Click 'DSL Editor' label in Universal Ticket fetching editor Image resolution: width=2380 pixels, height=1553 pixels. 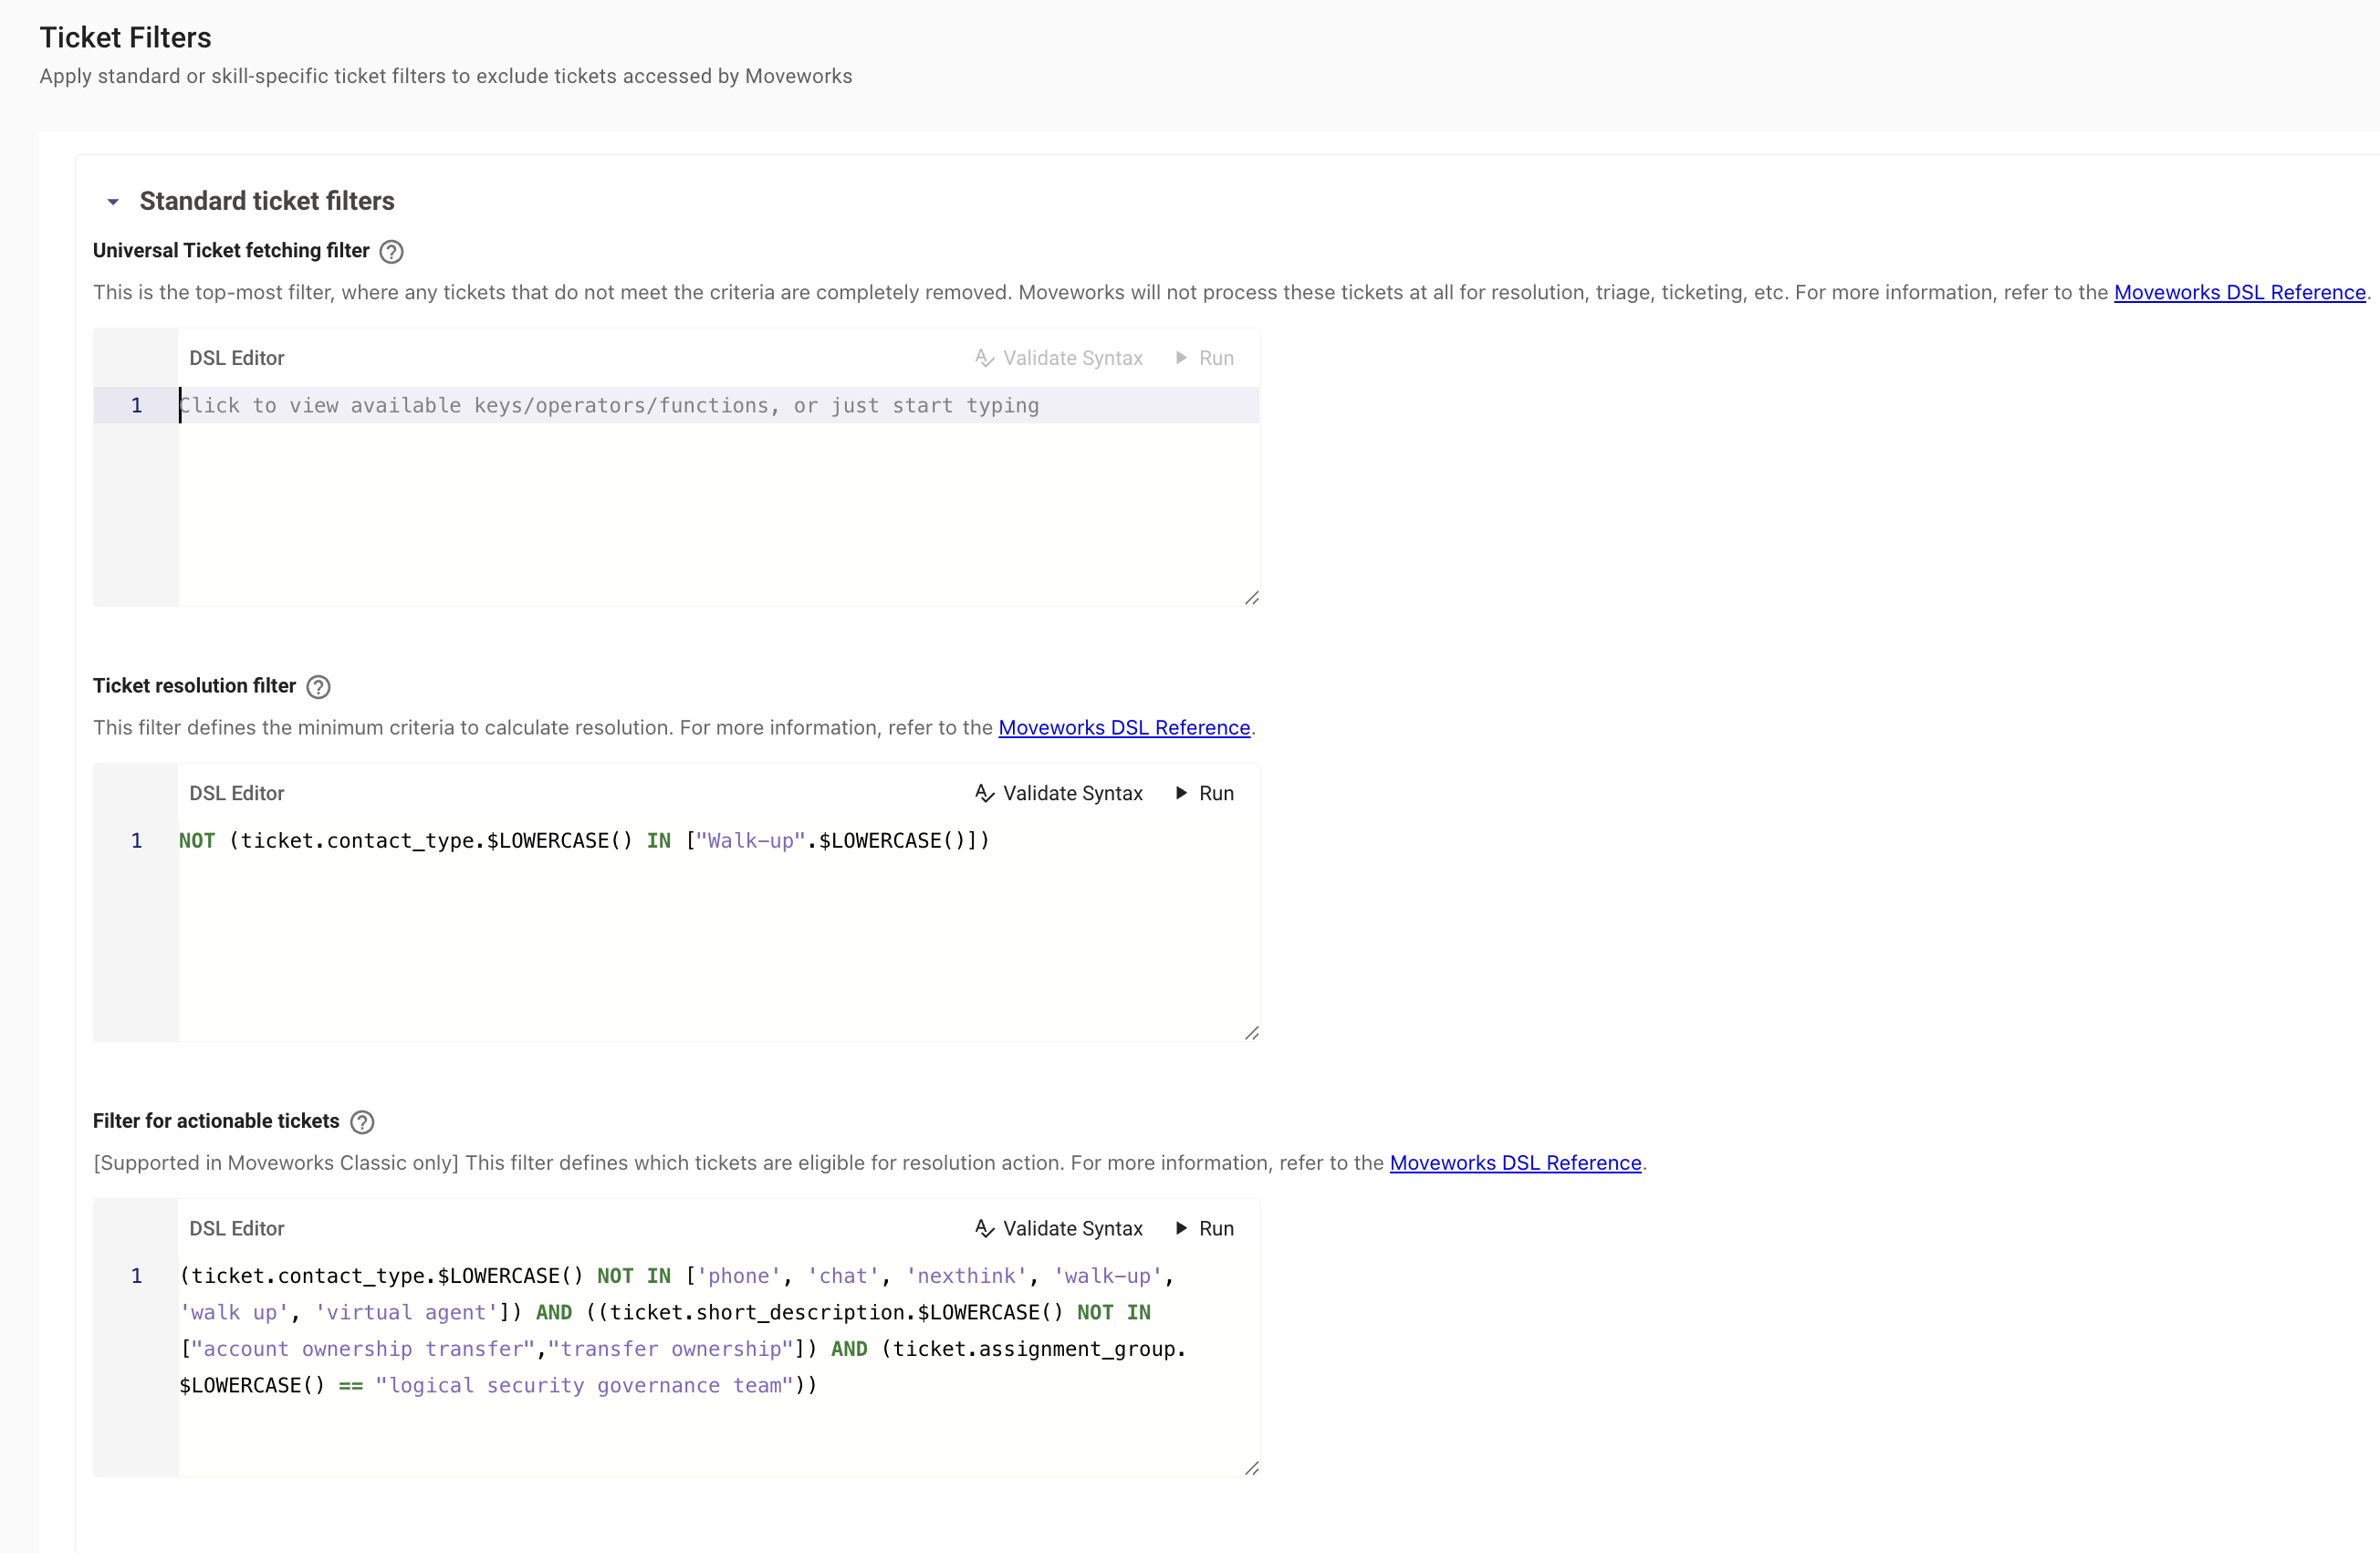pos(237,358)
